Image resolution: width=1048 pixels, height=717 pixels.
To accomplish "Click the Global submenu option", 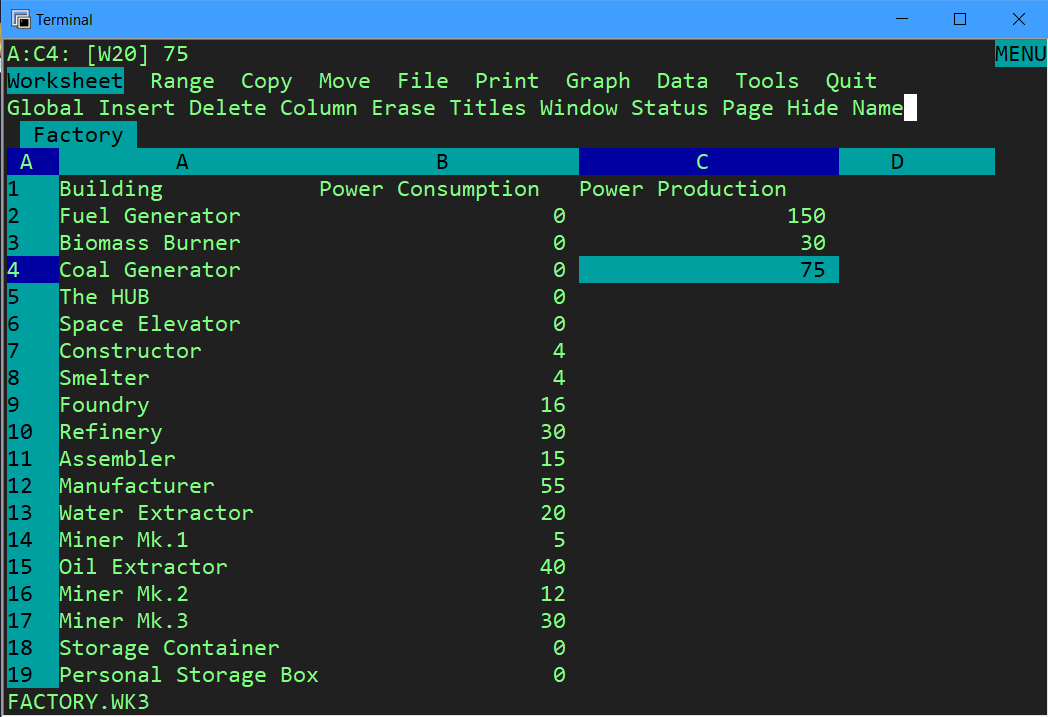I will [x=45, y=108].
